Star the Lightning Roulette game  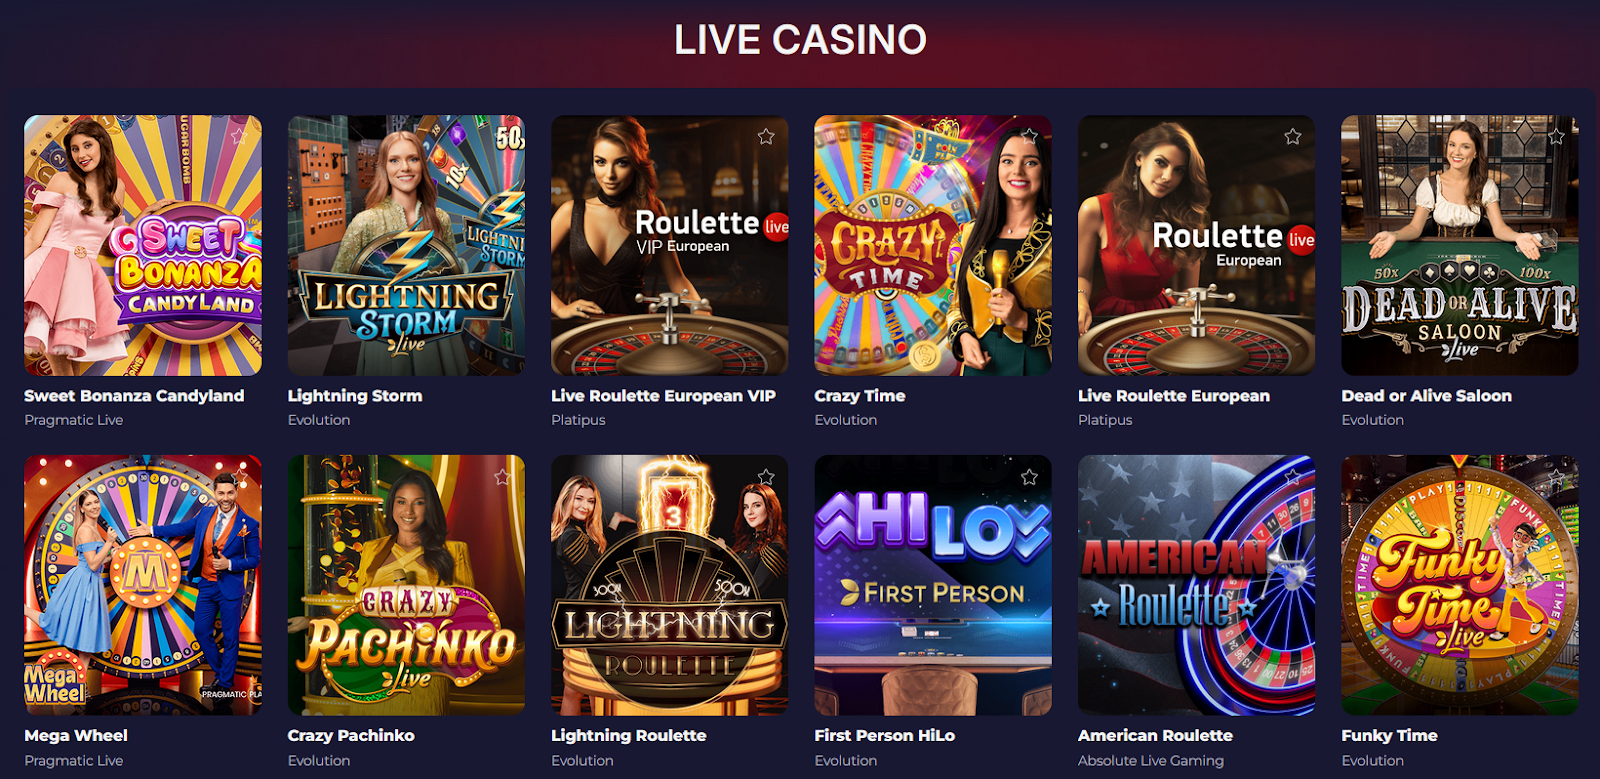point(766,477)
